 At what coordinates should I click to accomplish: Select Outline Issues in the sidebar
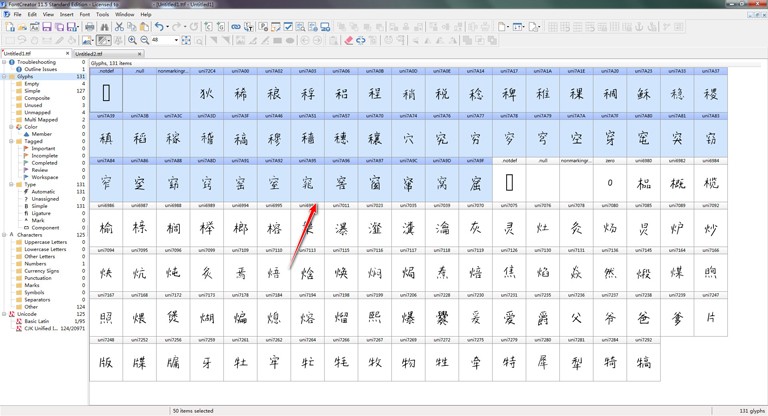[34, 69]
